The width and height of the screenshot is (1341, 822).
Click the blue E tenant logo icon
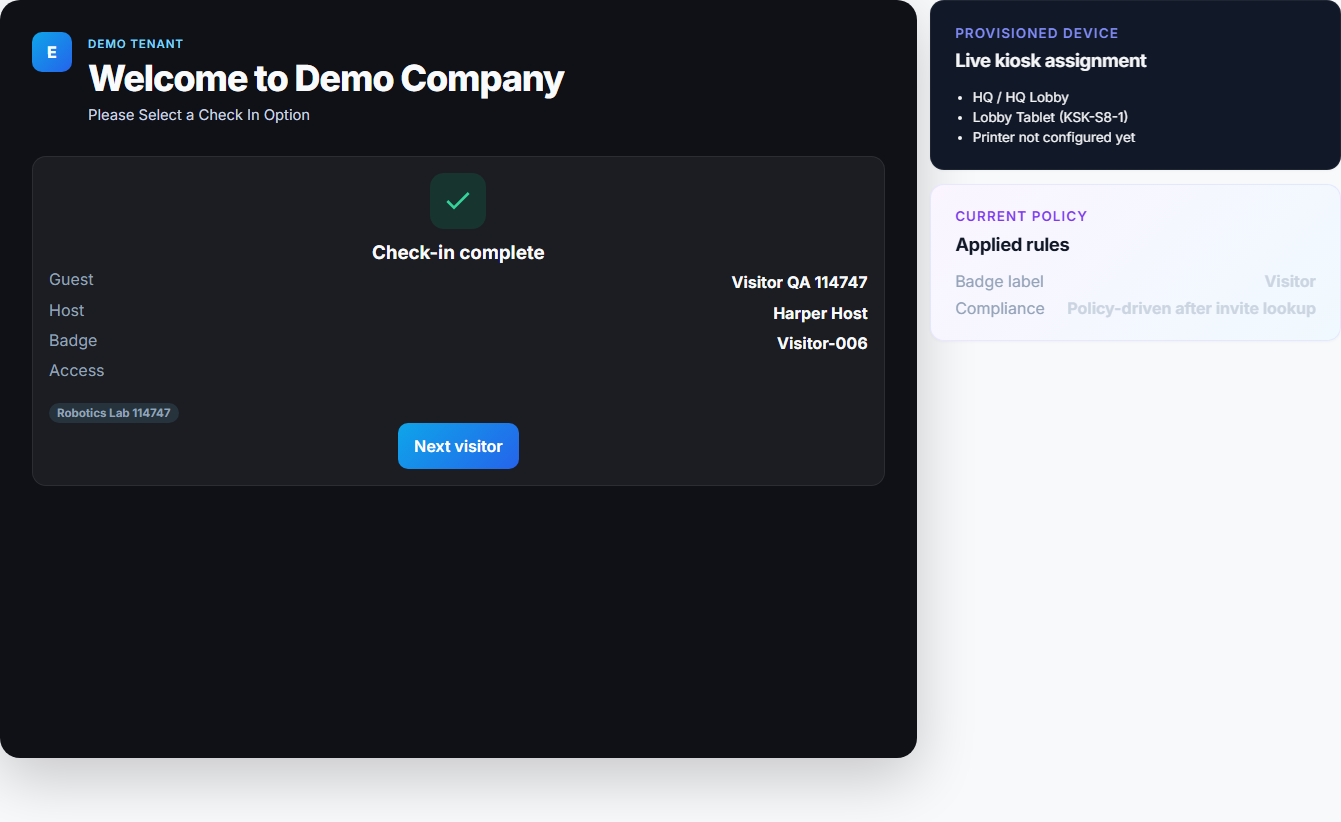coord(52,52)
